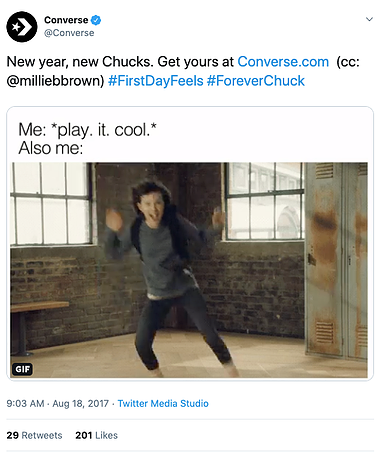Open the Twitter Media Studio source link
The image size is (379, 457).
pos(163,403)
